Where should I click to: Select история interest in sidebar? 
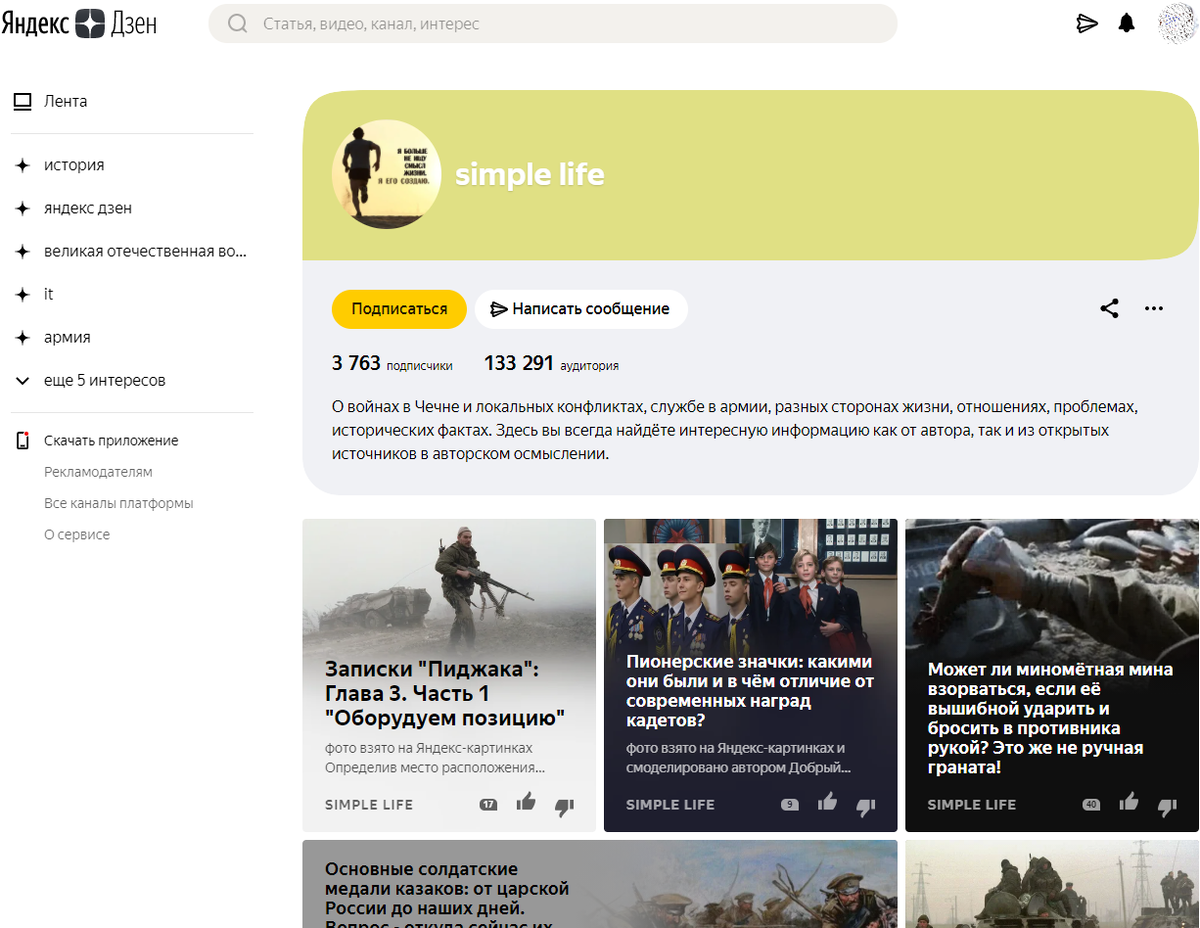pos(74,165)
